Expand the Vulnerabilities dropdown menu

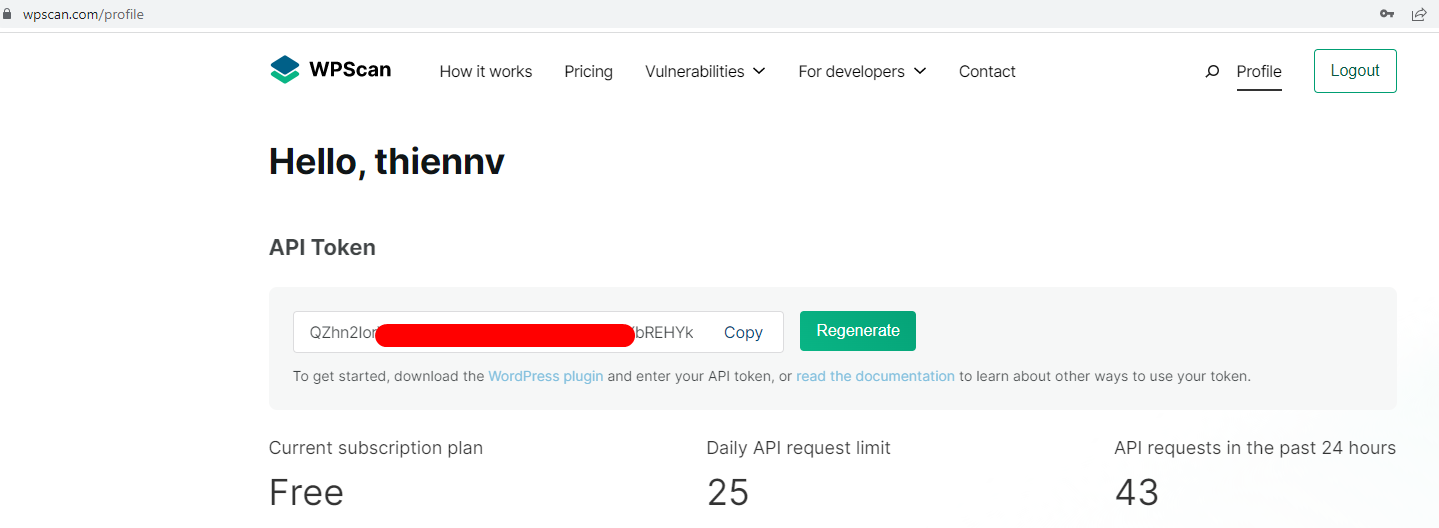(705, 71)
